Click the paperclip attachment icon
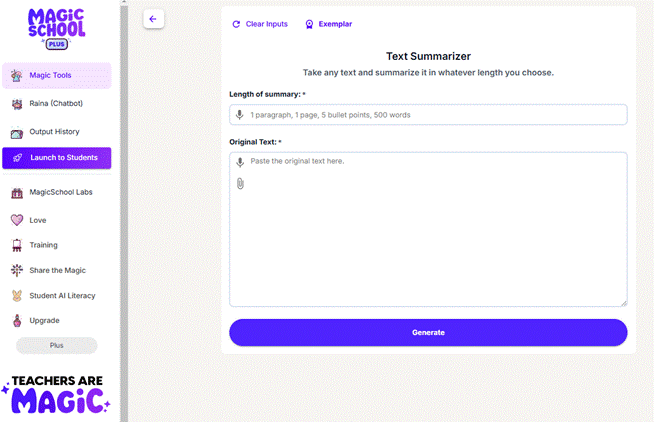The width and height of the screenshot is (654, 422). coord(240,183)
